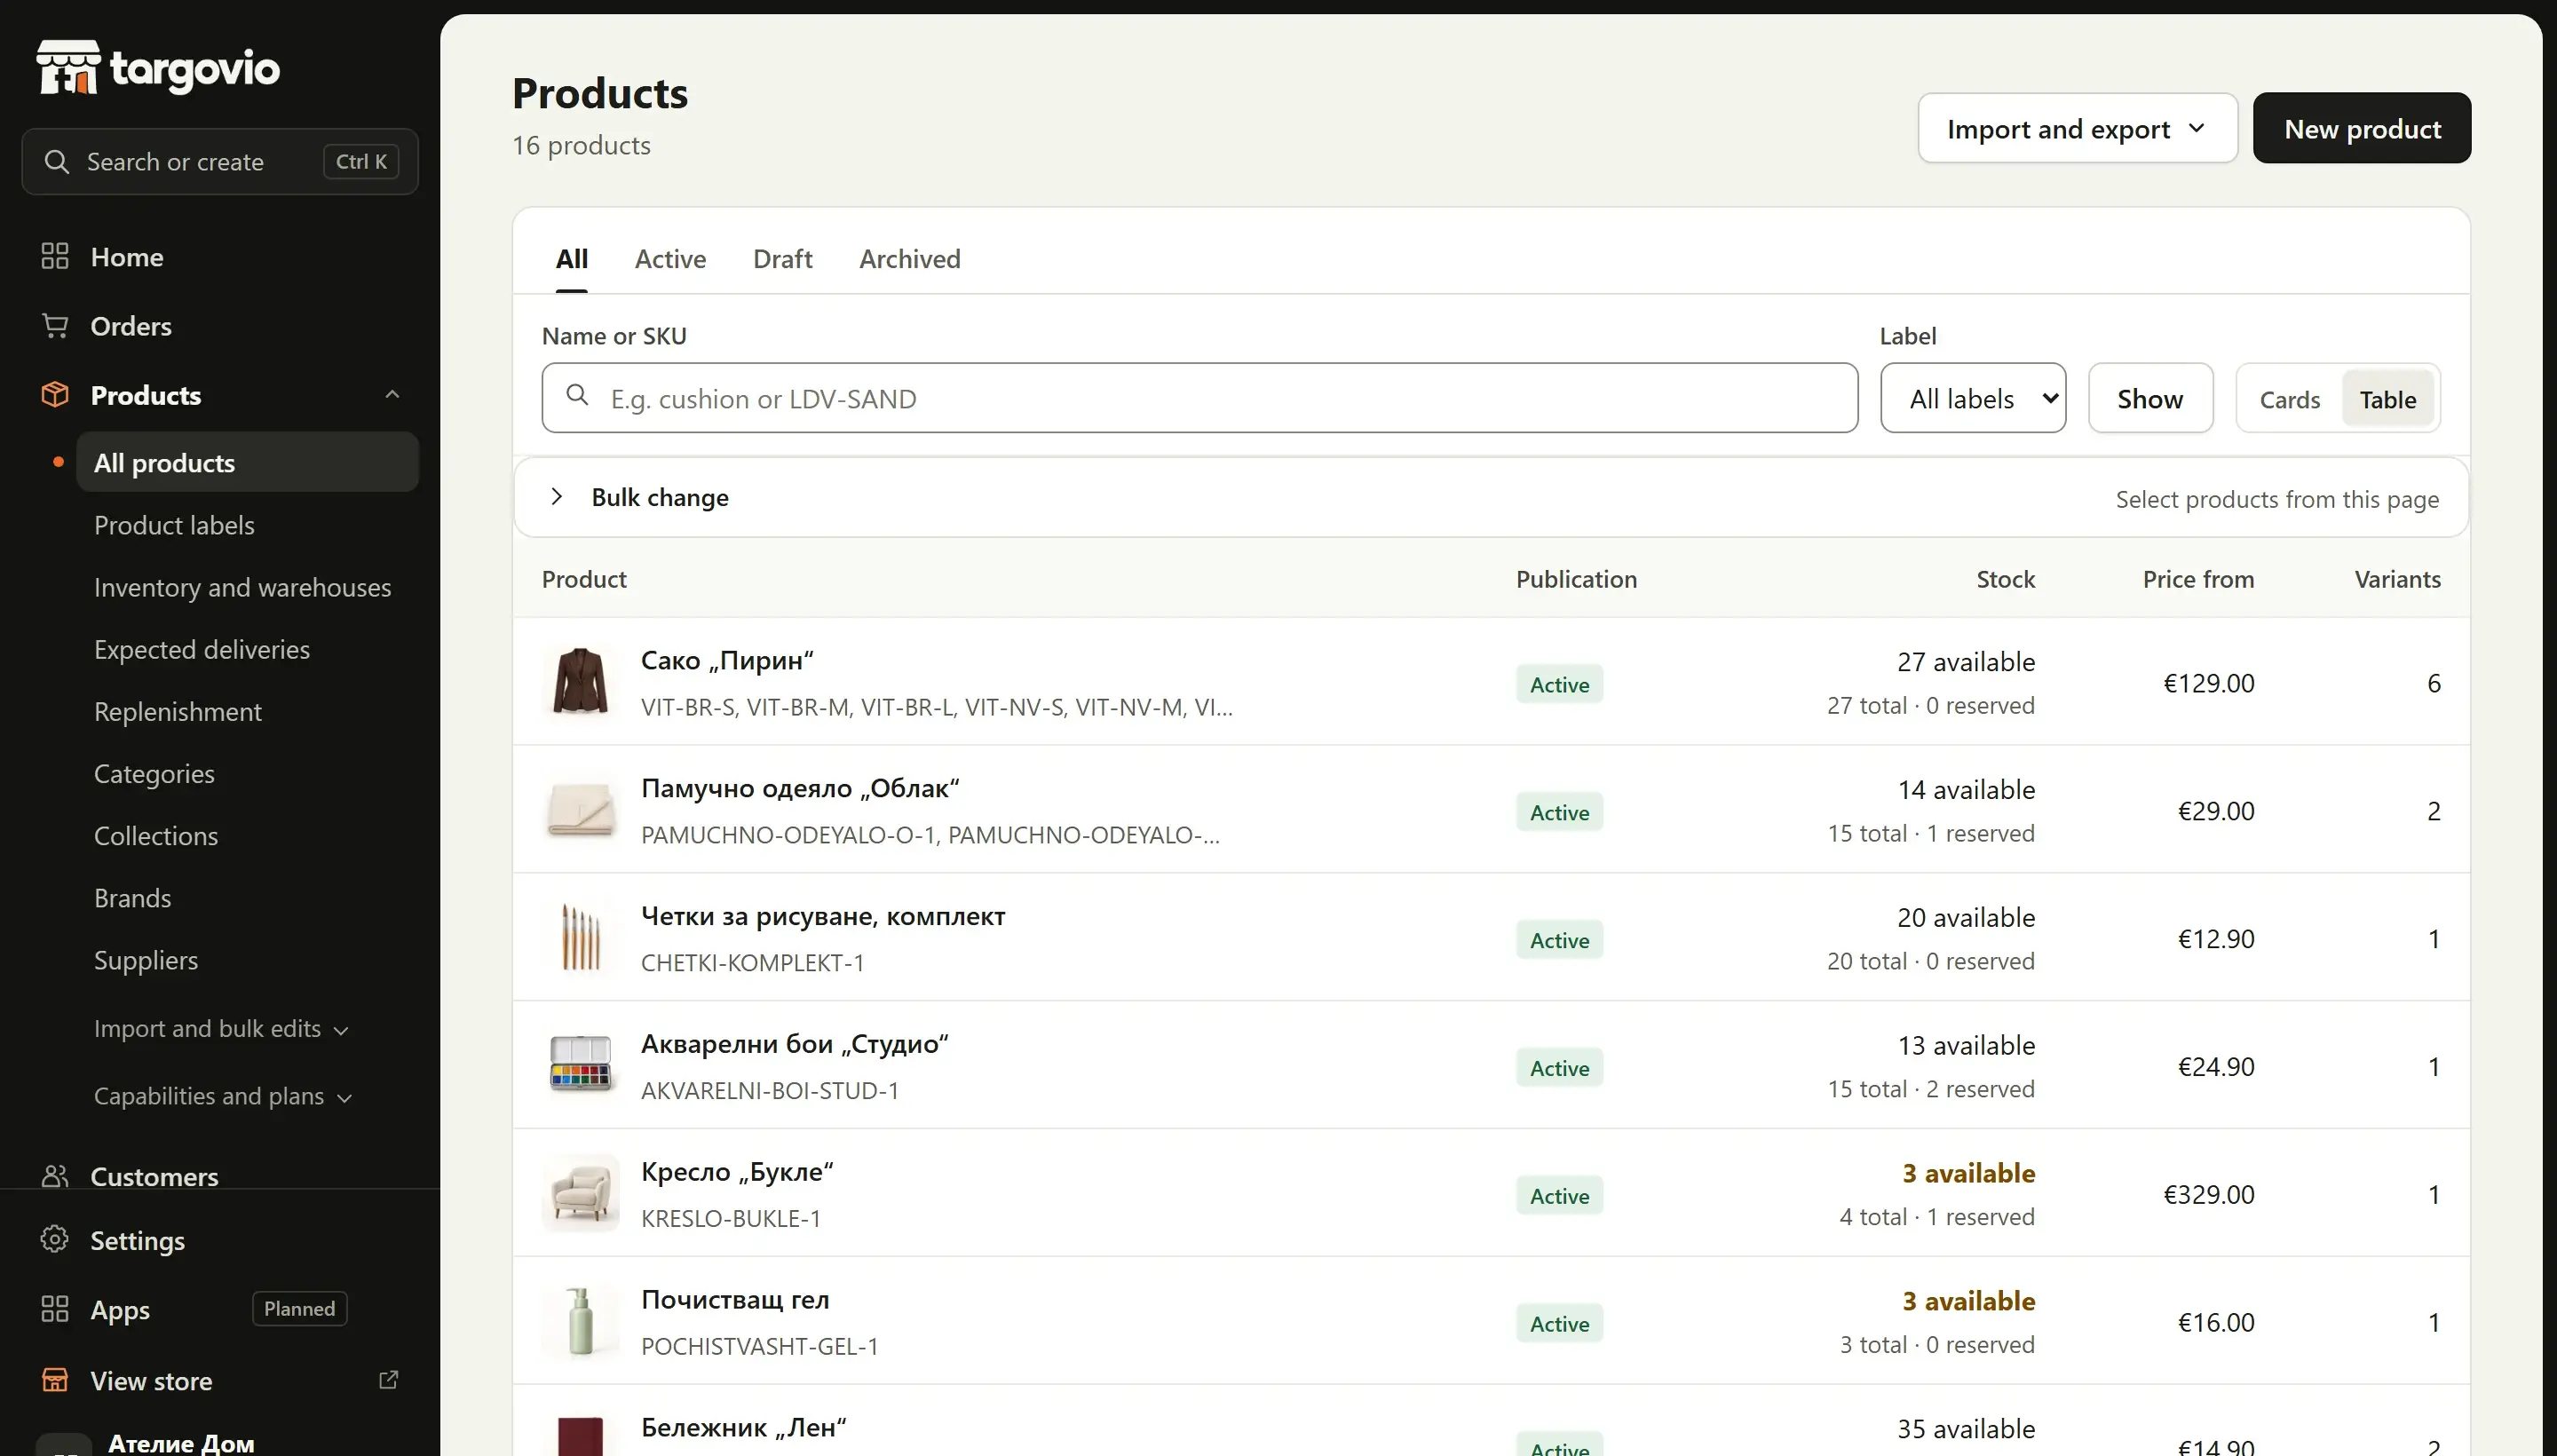Click the external link icon beside View store
The width and height of the screenshot is (2557, 1456).
point(389,1381)
